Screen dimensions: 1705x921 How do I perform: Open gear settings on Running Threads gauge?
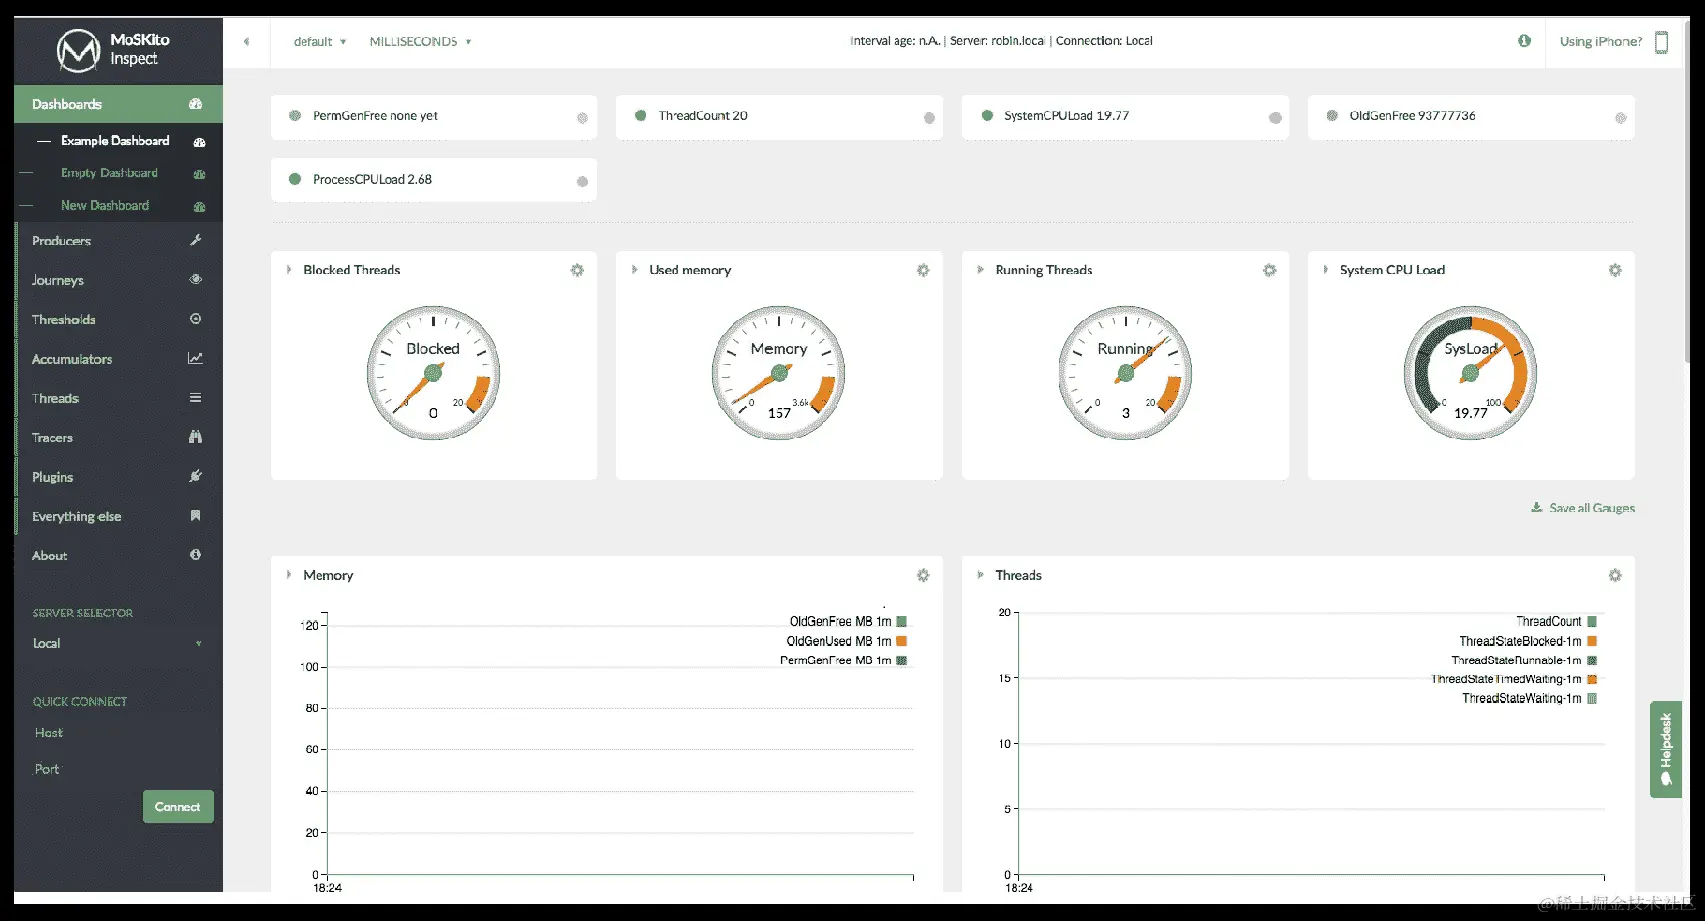click(x=1269, y=270)
